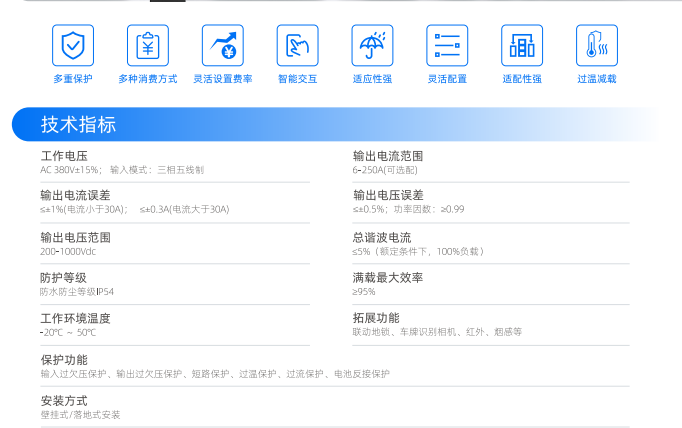This screenshot has height=428, width=682.
Task: Select the 总谐波电流 heading
Action: click(x=382, y=237)
